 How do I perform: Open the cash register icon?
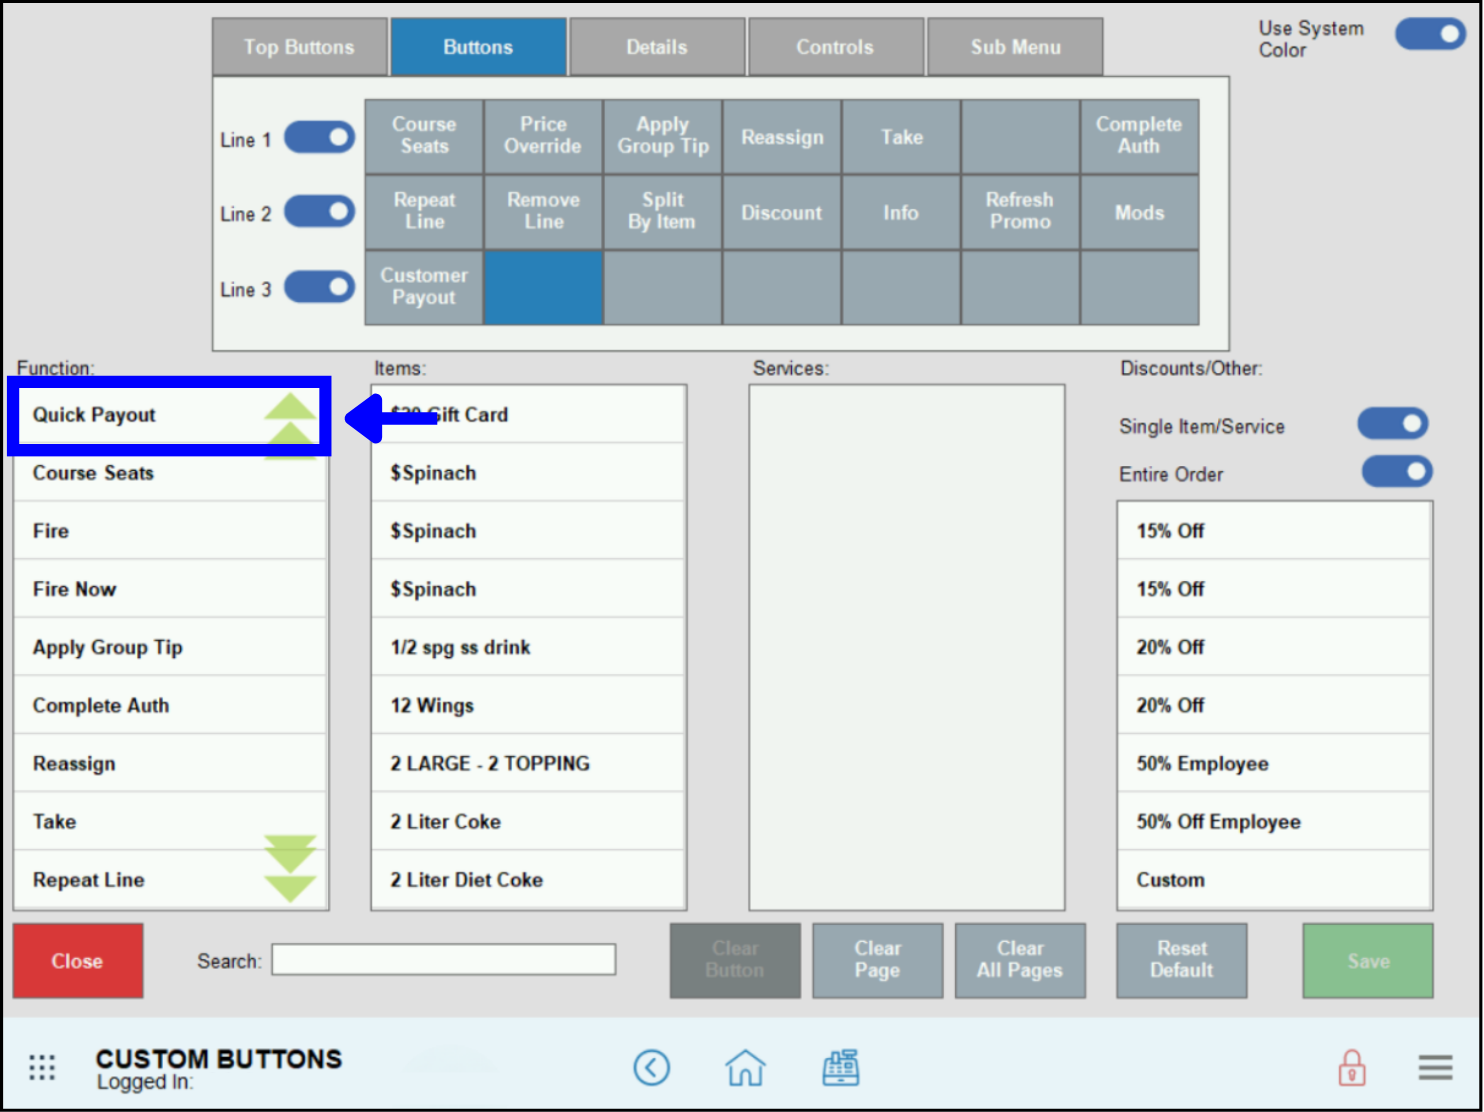840,1067
